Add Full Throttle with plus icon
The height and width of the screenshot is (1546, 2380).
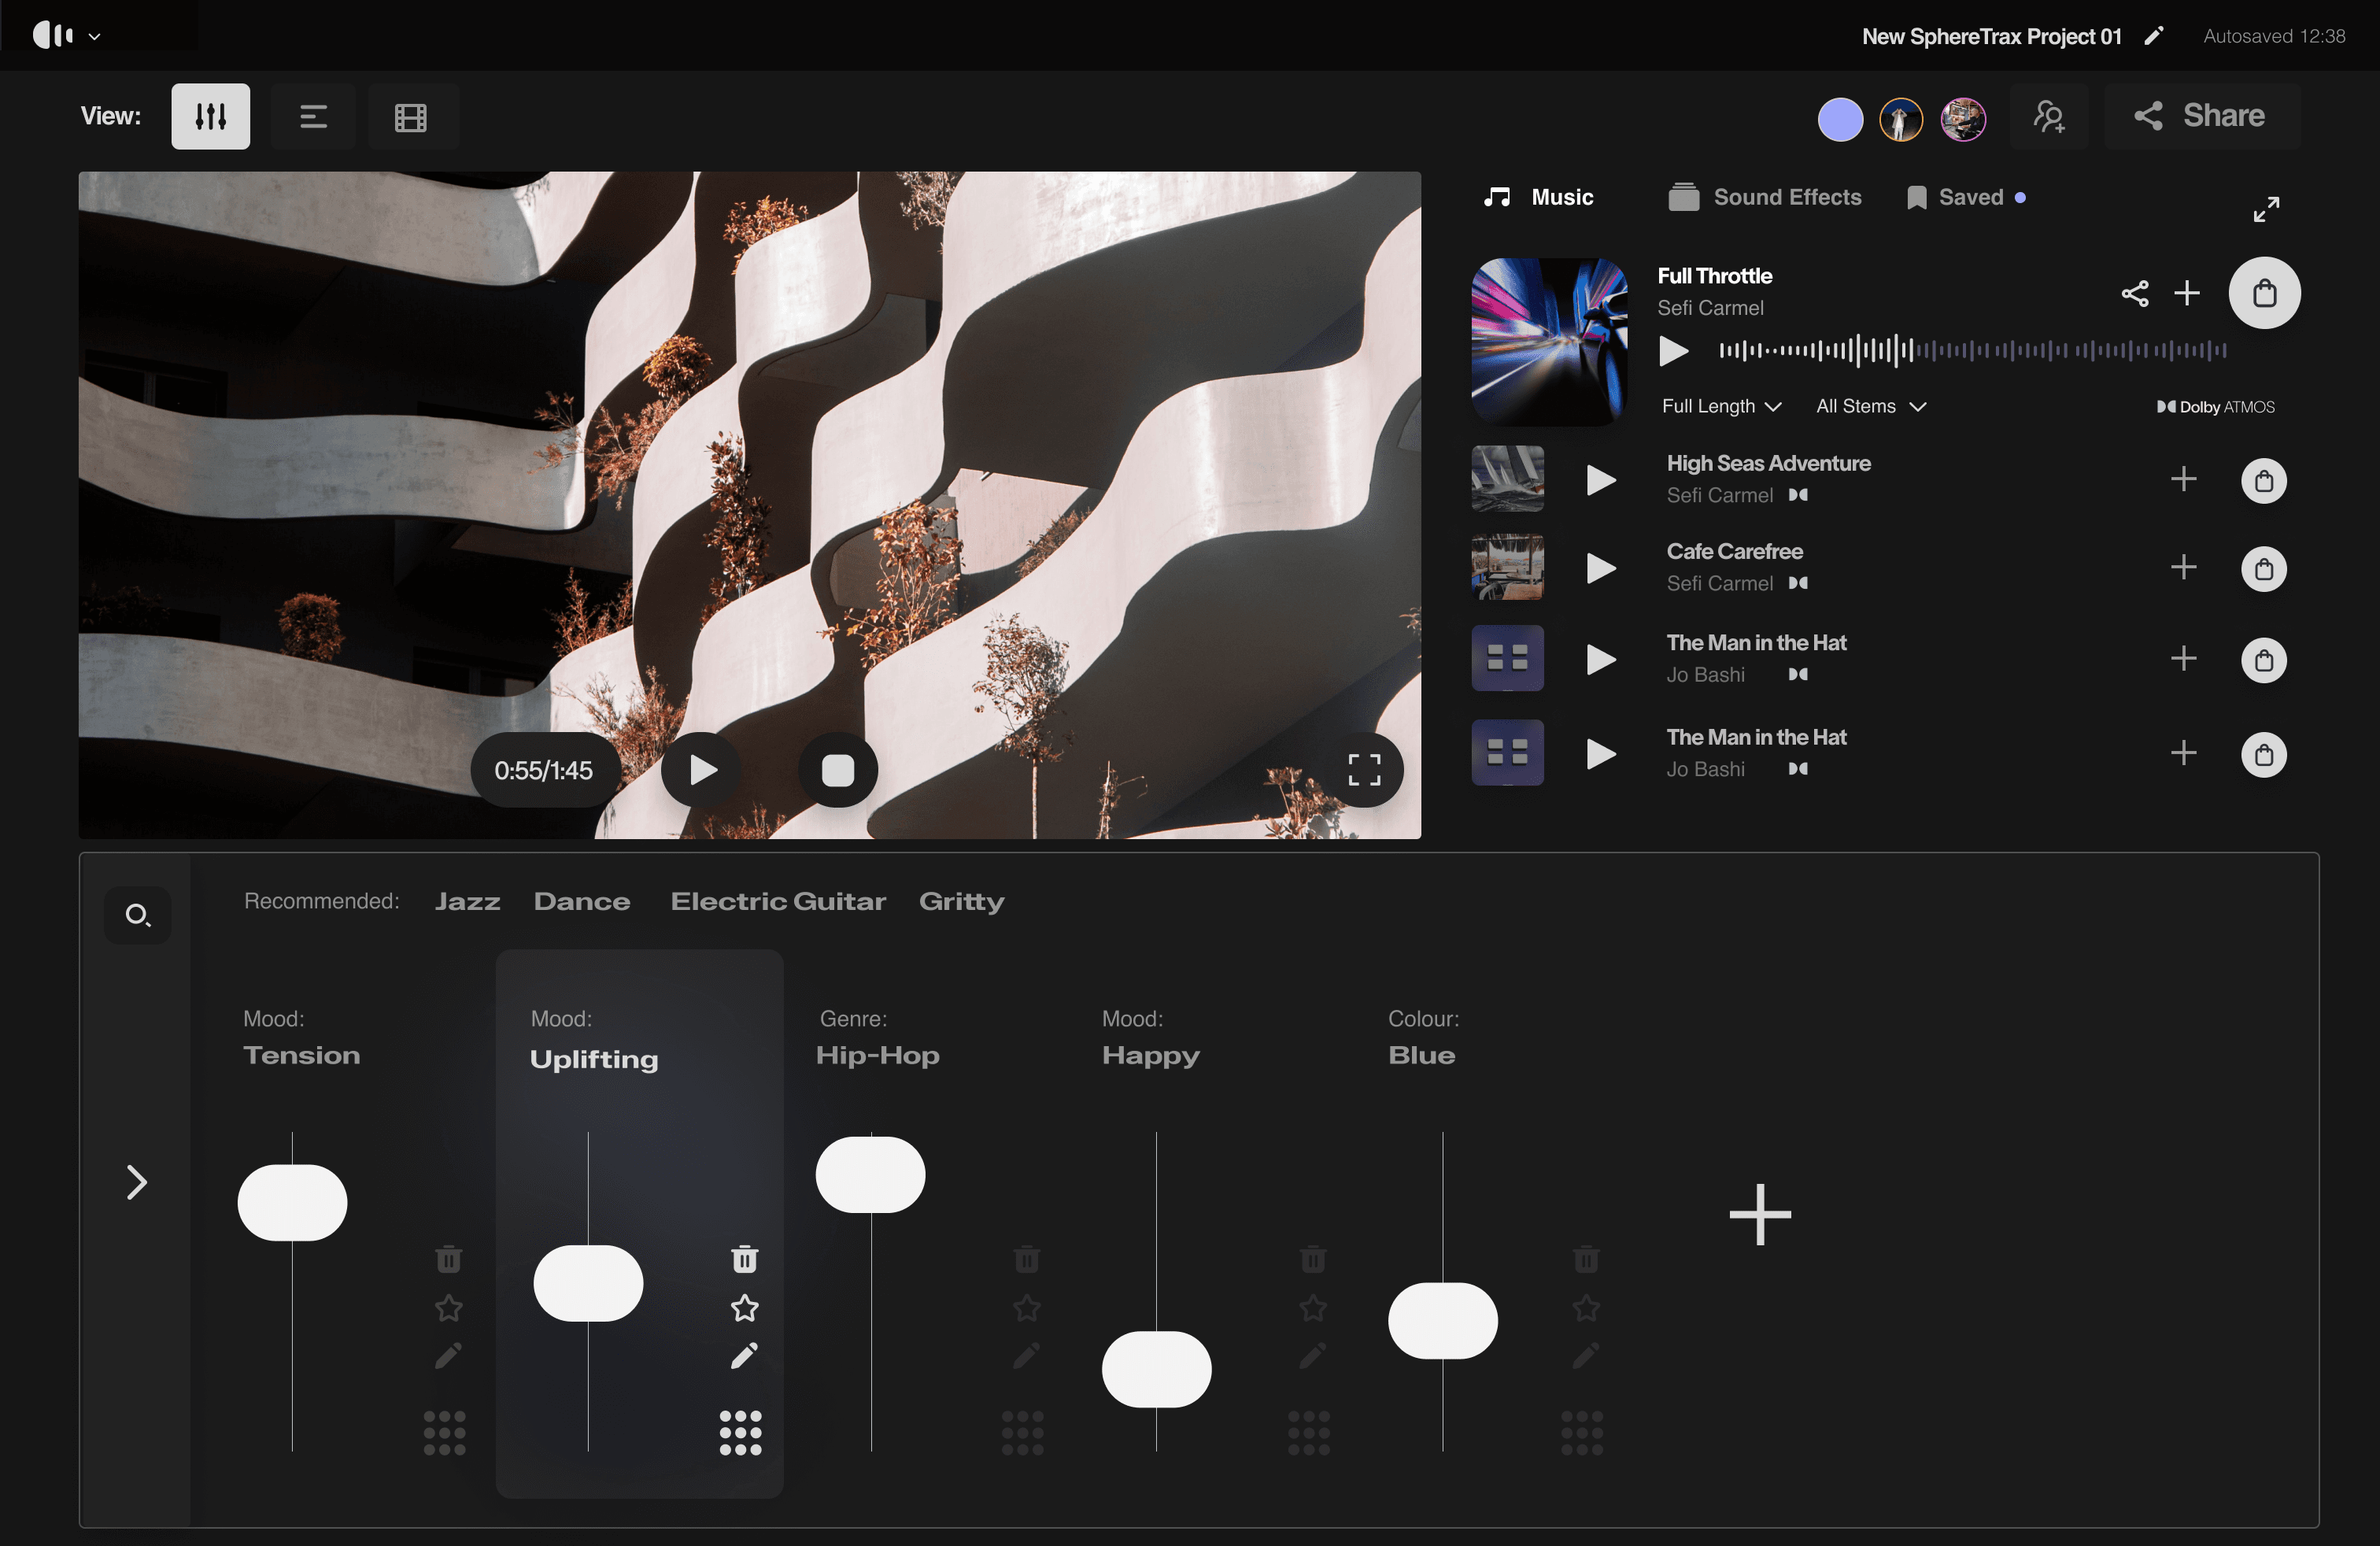click(x=2187, y=293)
